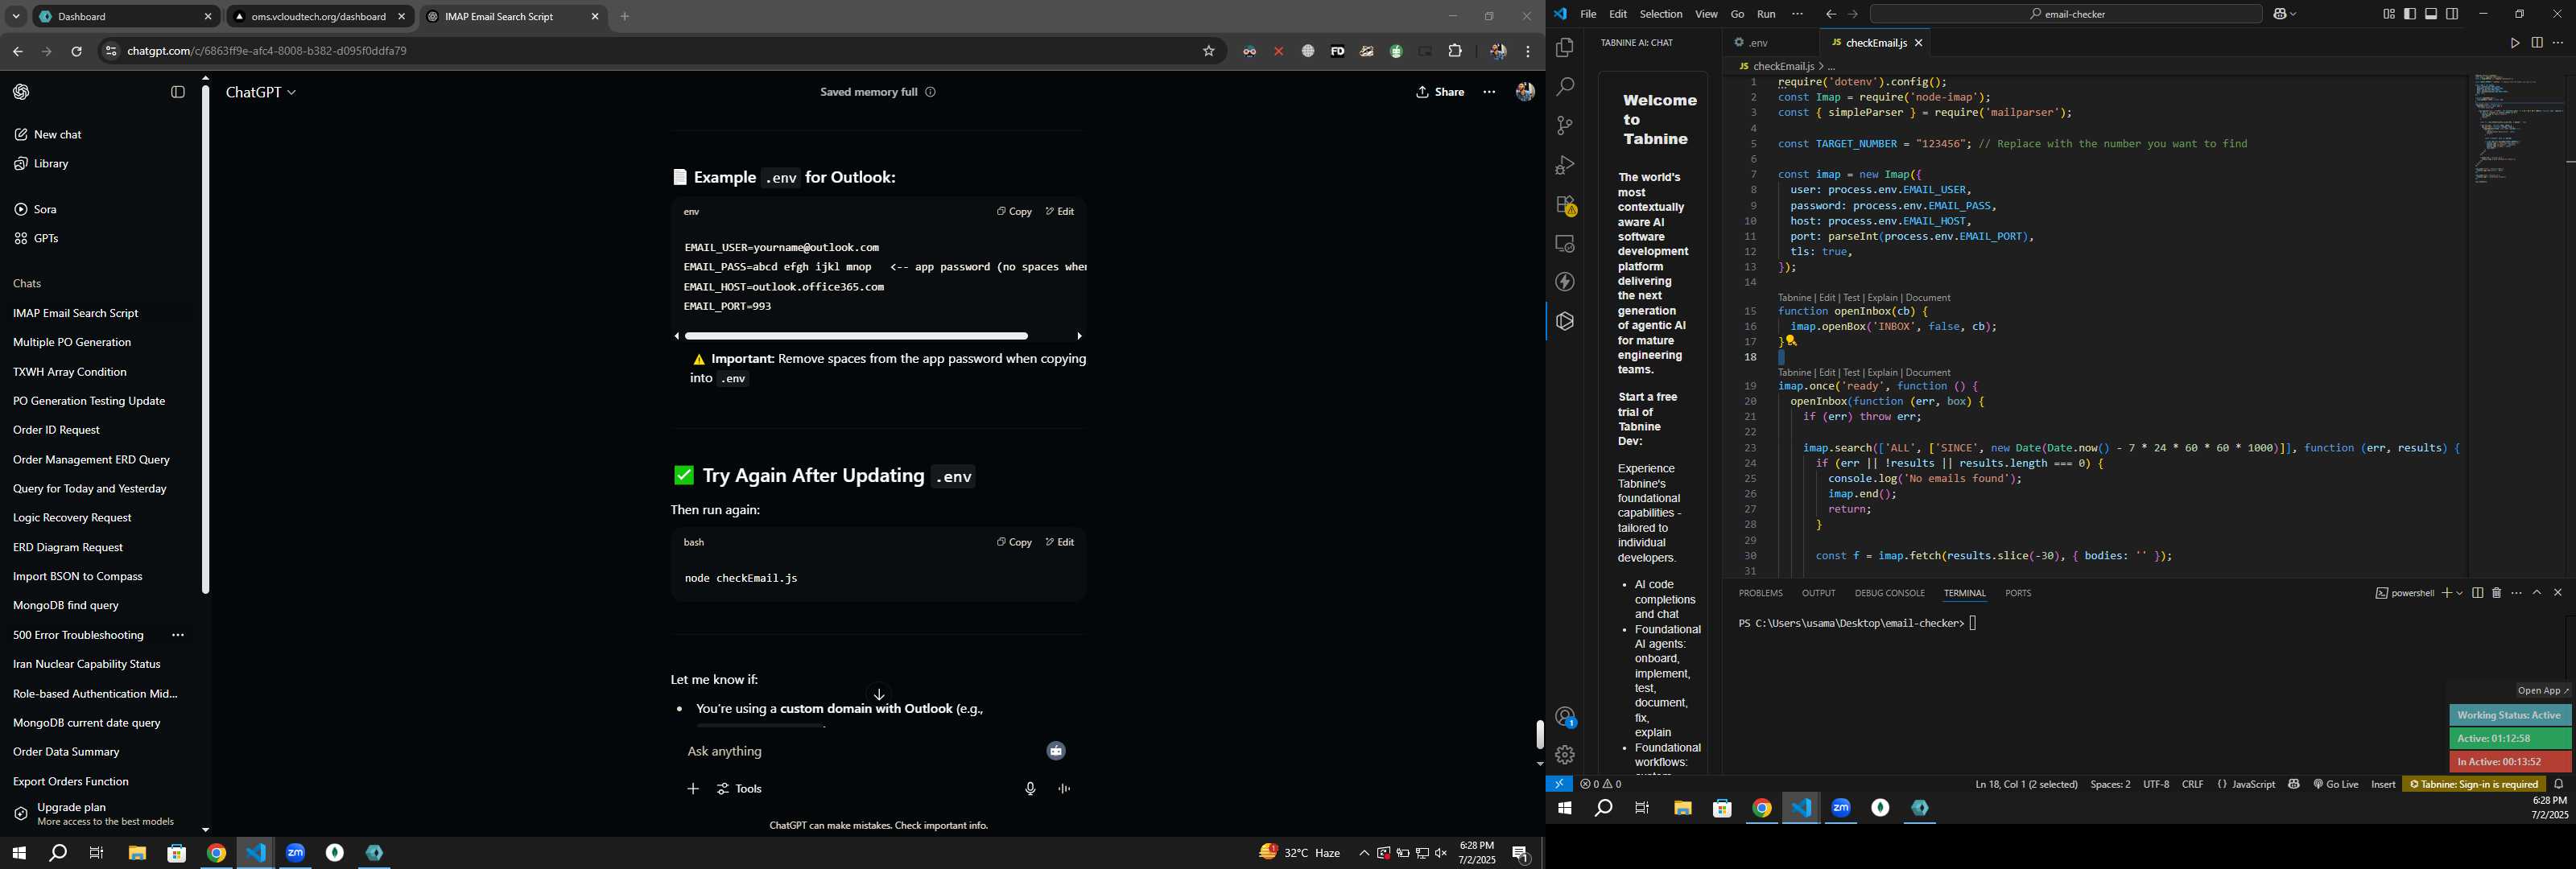This screenshot has width=2576, height=869.
Task: Switch to oms.vcloudtech.org dashboard Chrome tab
Action: (318, 17)
